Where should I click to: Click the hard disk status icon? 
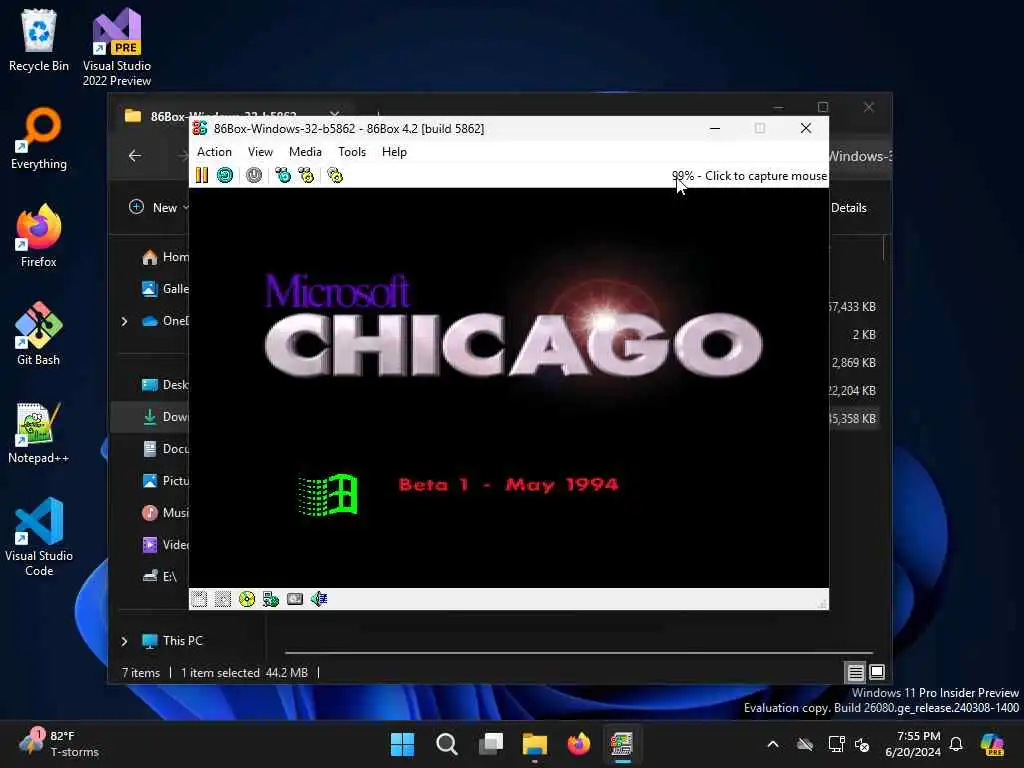pyautogui.click(x=295, y=599)
